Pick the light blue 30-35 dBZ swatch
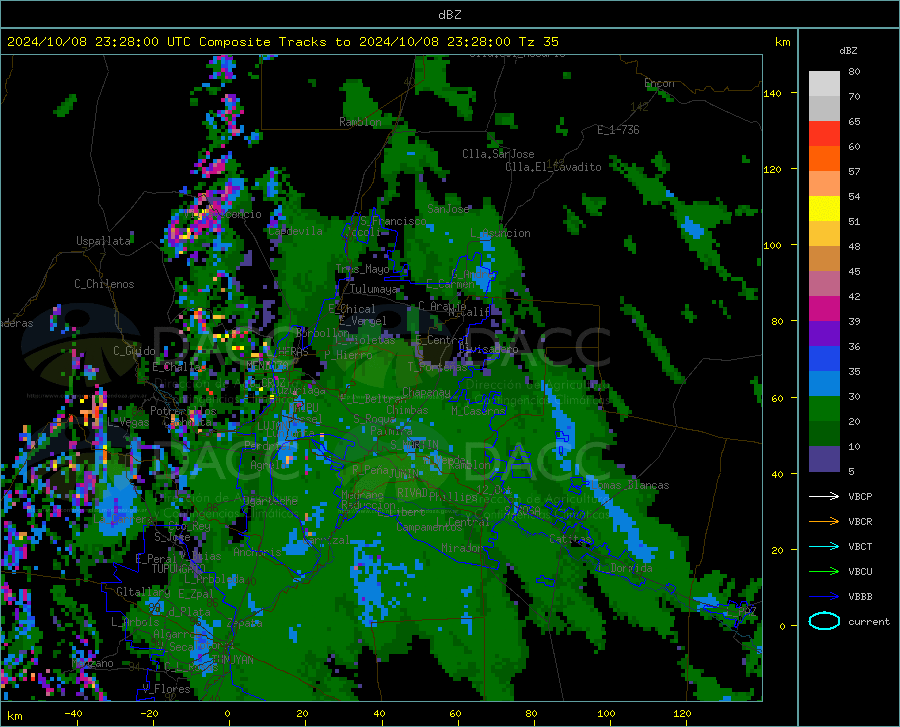The height and width of the screenshot is (727, 900). [824, 384]
